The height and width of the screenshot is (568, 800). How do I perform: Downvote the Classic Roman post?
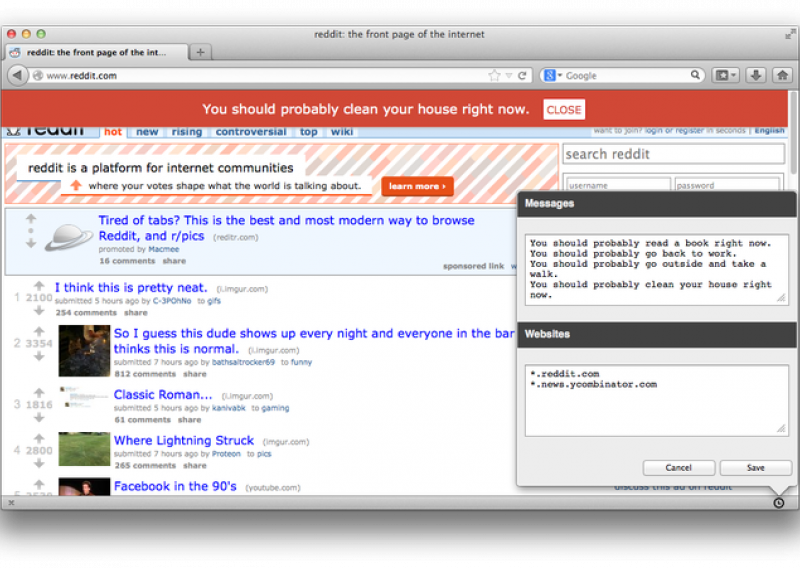(x=39, y=417)
